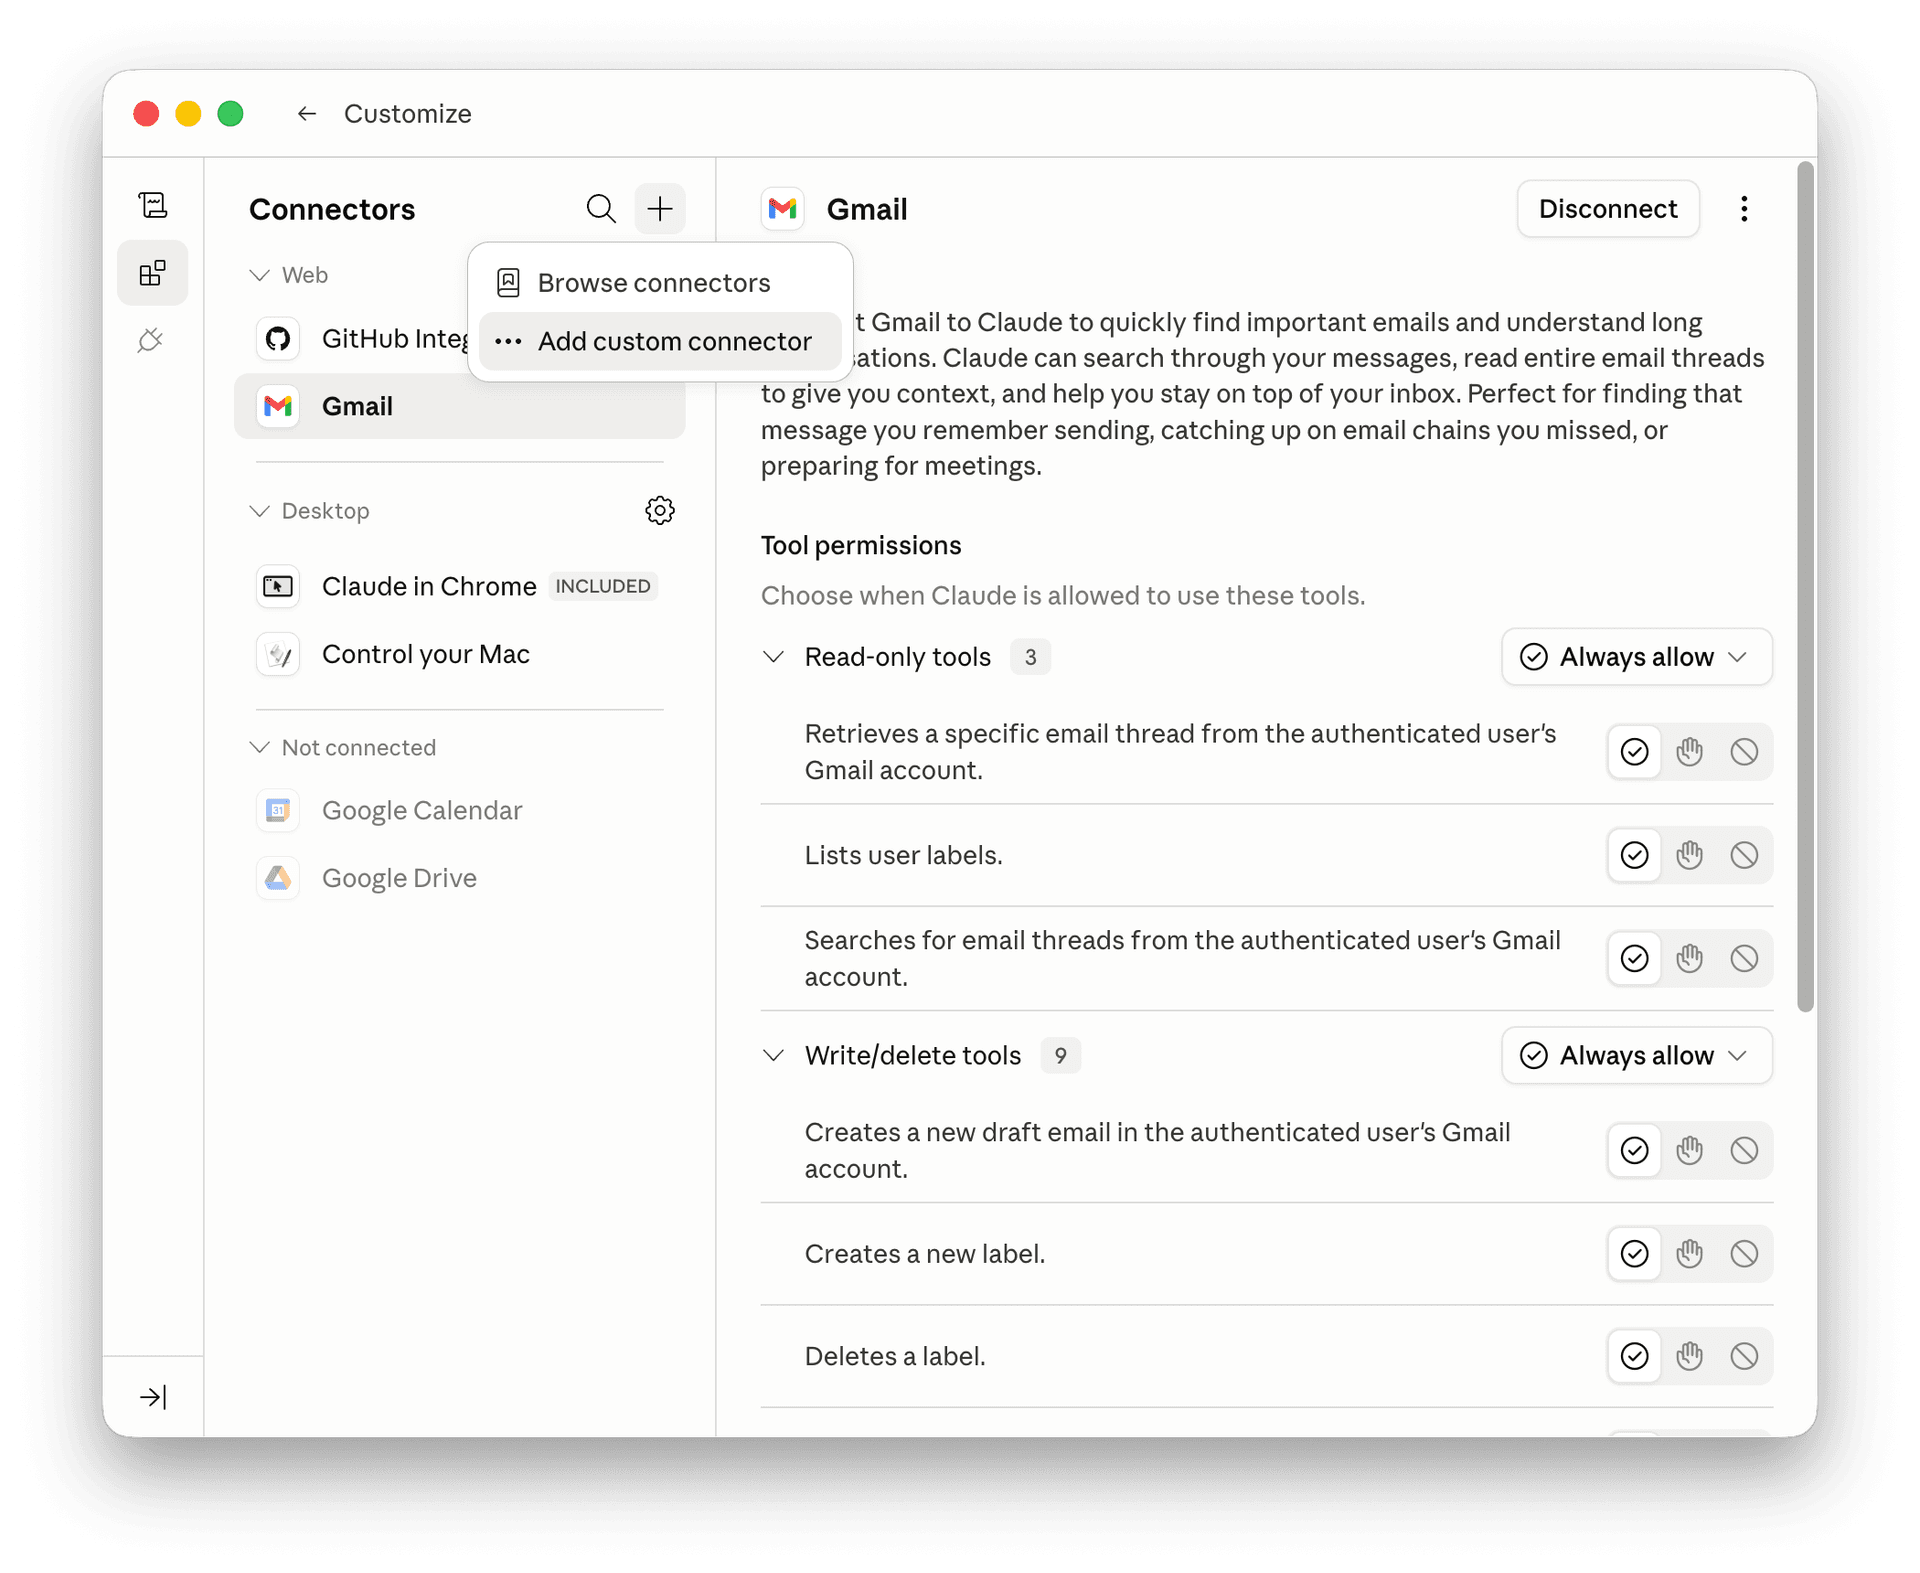1920x1573 pixels.
Task: Collapse the Web connectors group
Action: point(260,275)
